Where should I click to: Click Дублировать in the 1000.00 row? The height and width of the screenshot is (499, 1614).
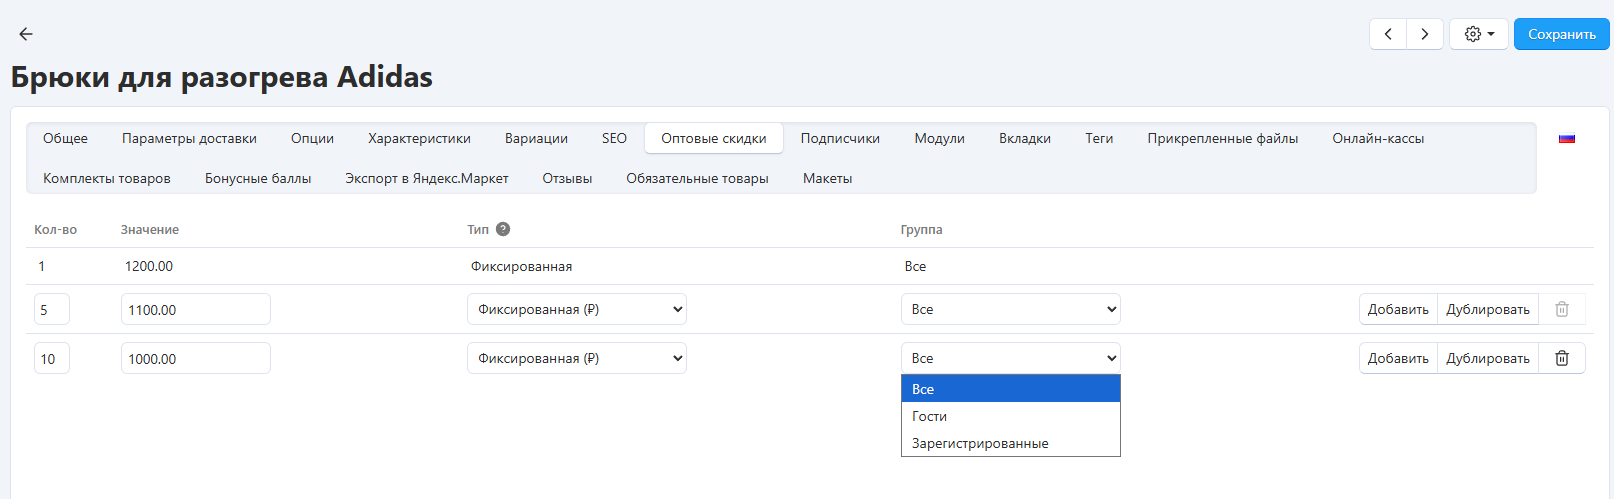point(1488,358)
